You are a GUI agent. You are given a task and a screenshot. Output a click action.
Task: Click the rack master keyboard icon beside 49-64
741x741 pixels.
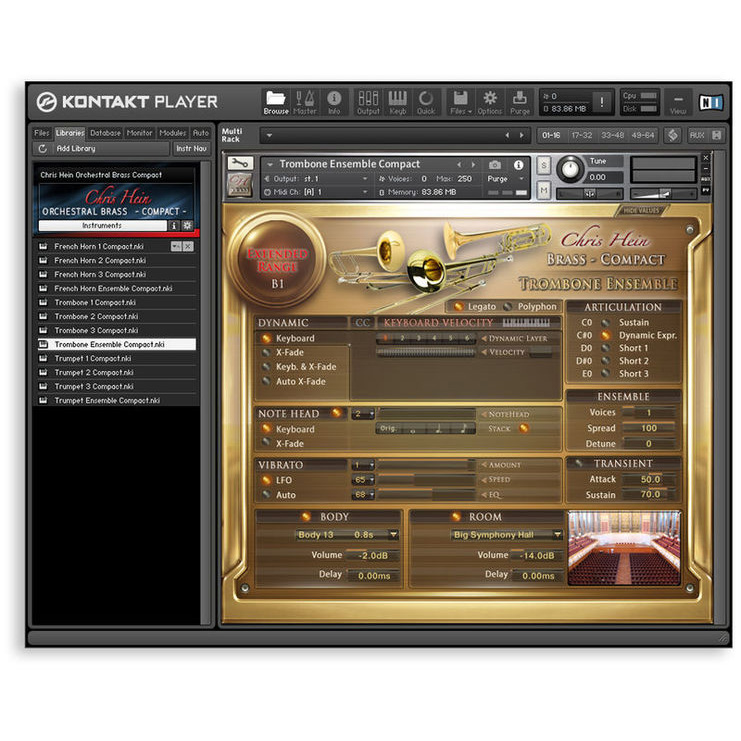point(672,136)
